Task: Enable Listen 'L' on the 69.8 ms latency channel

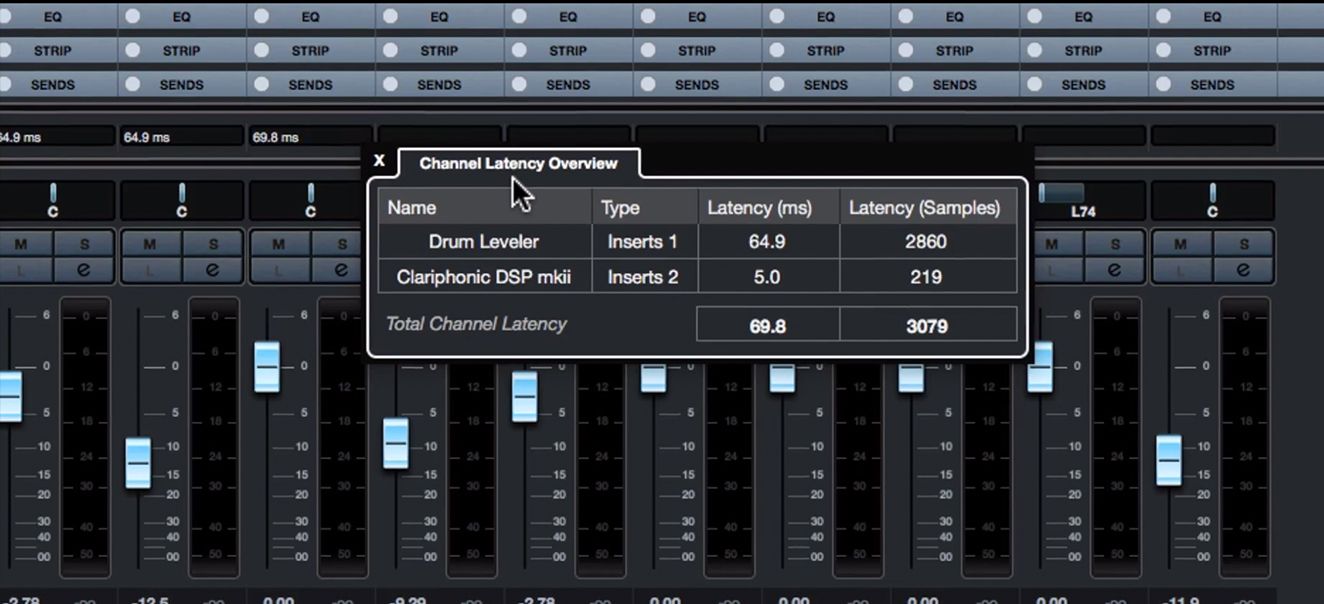Action: (x=278, y=269)
